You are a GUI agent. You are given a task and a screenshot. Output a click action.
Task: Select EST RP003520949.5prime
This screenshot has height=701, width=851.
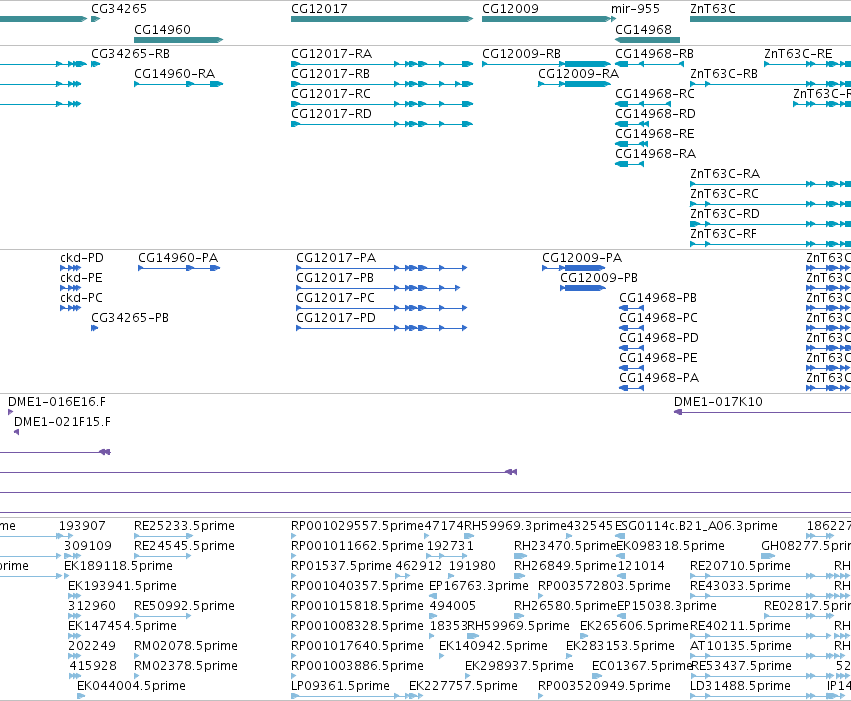(x=604, y=686)
